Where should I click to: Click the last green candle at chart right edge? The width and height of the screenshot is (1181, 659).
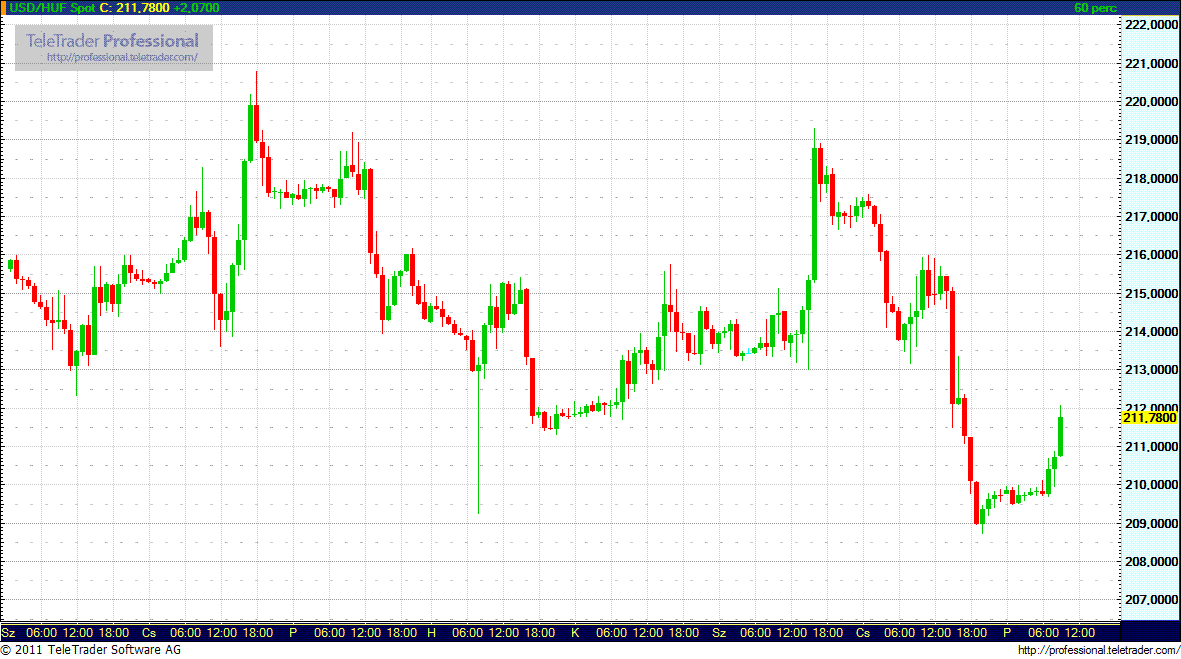(1060, 436)
